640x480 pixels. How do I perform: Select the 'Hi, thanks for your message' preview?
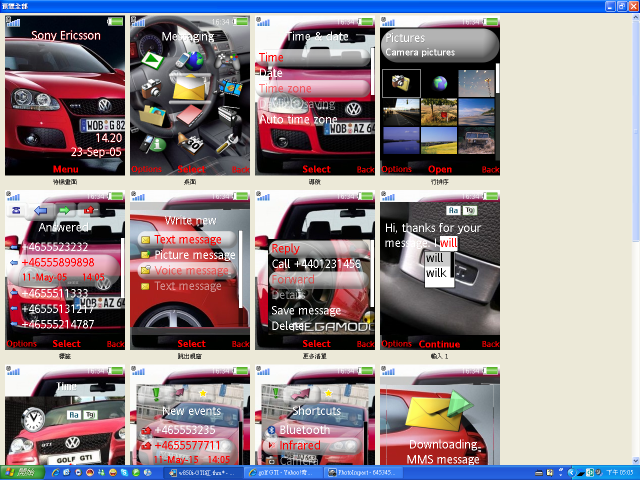point(440,270)
